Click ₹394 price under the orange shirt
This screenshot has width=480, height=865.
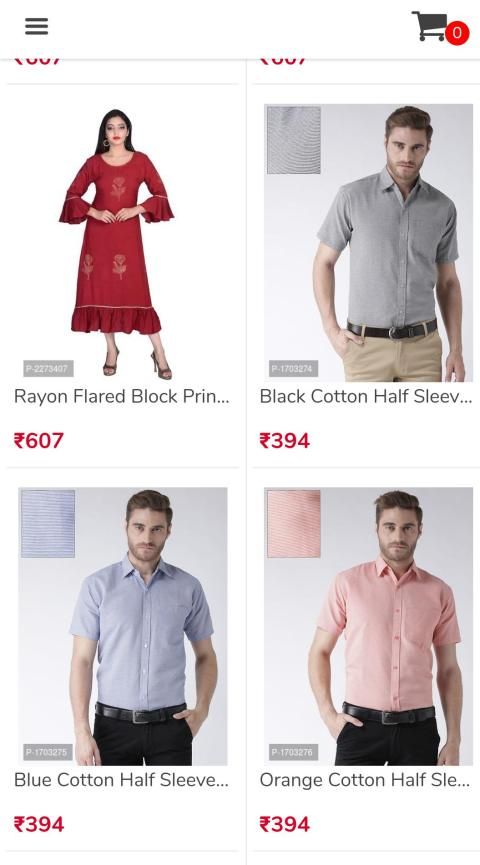click(x=285, y=824)
